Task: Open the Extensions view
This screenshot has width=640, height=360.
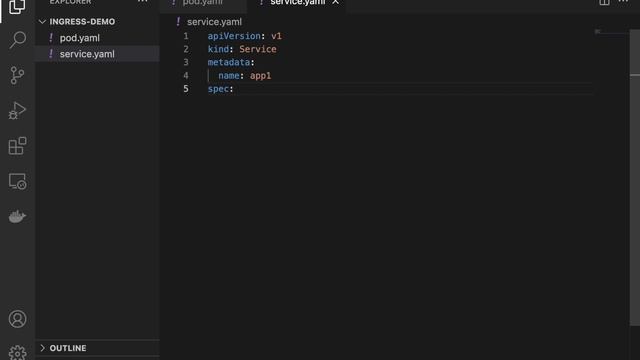Action: pos(17,146)
